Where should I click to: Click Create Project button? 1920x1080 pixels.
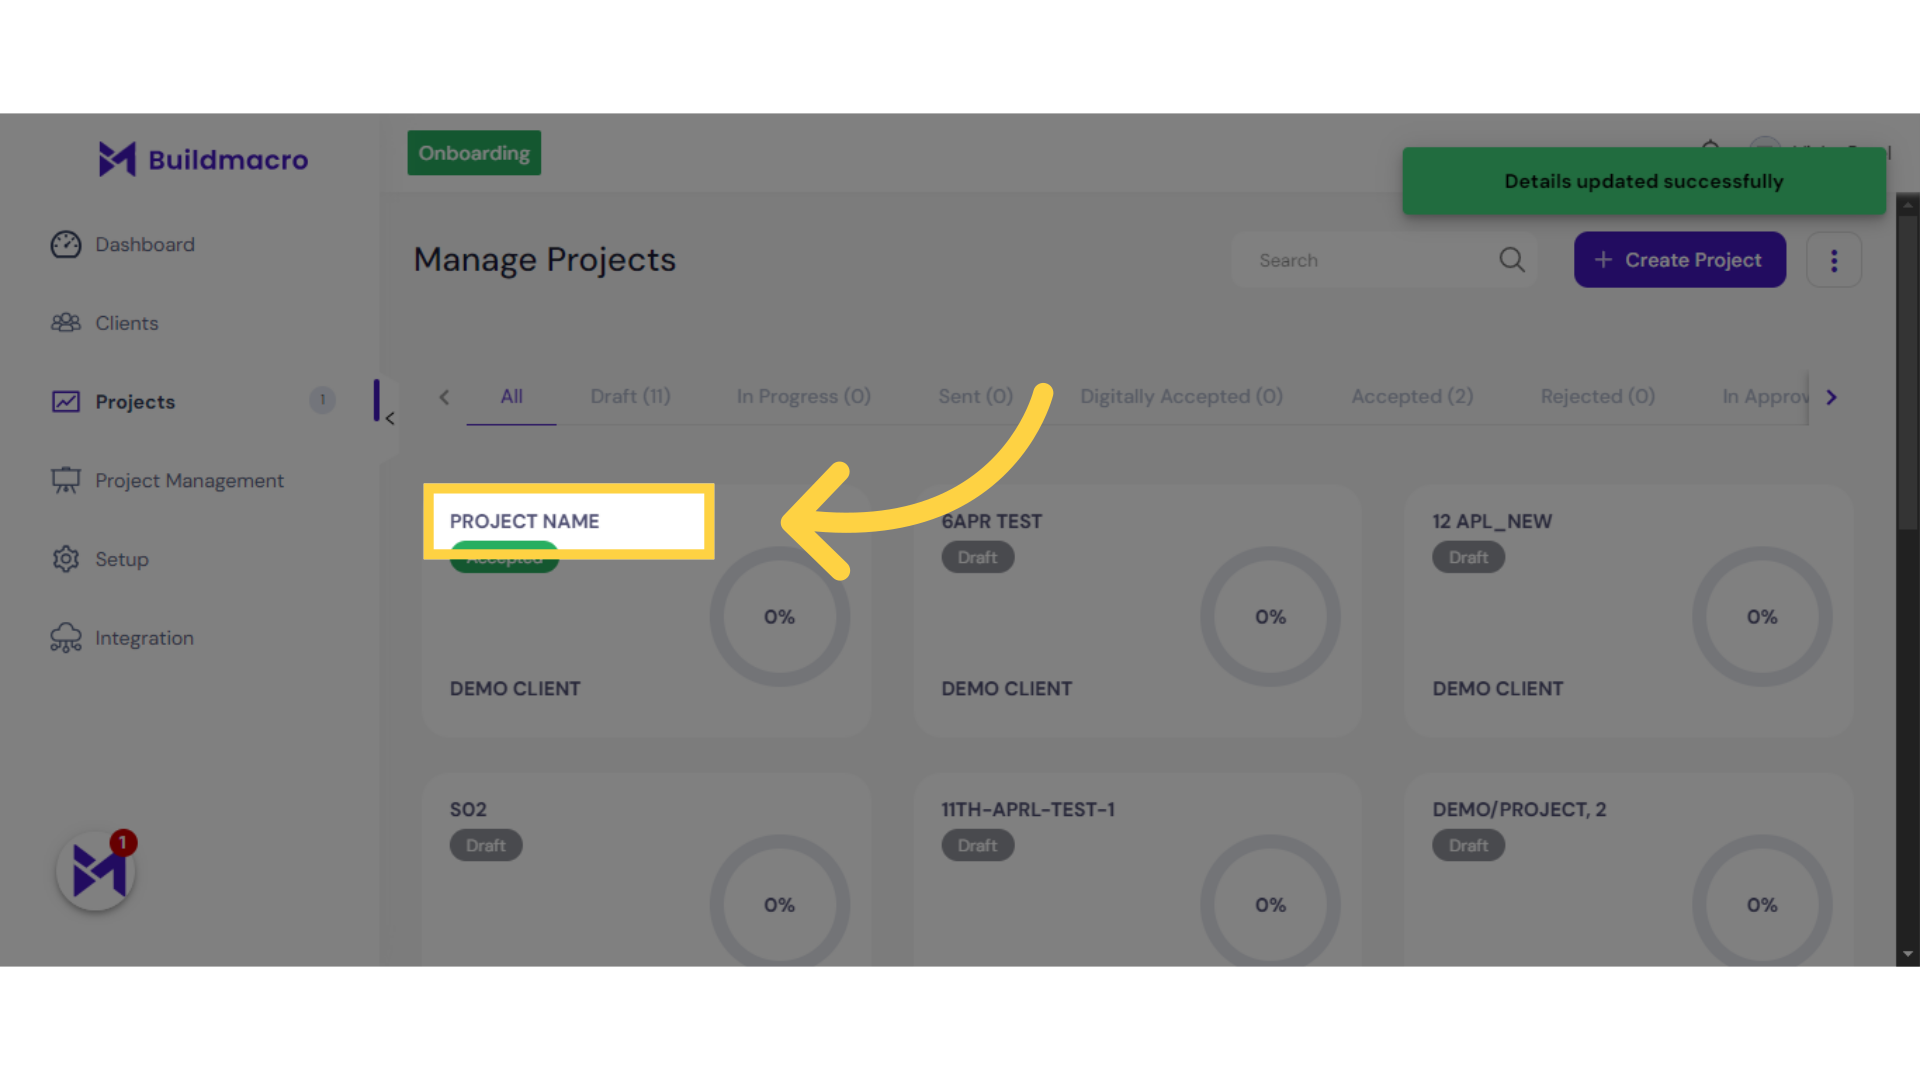tap(1679, 260)
